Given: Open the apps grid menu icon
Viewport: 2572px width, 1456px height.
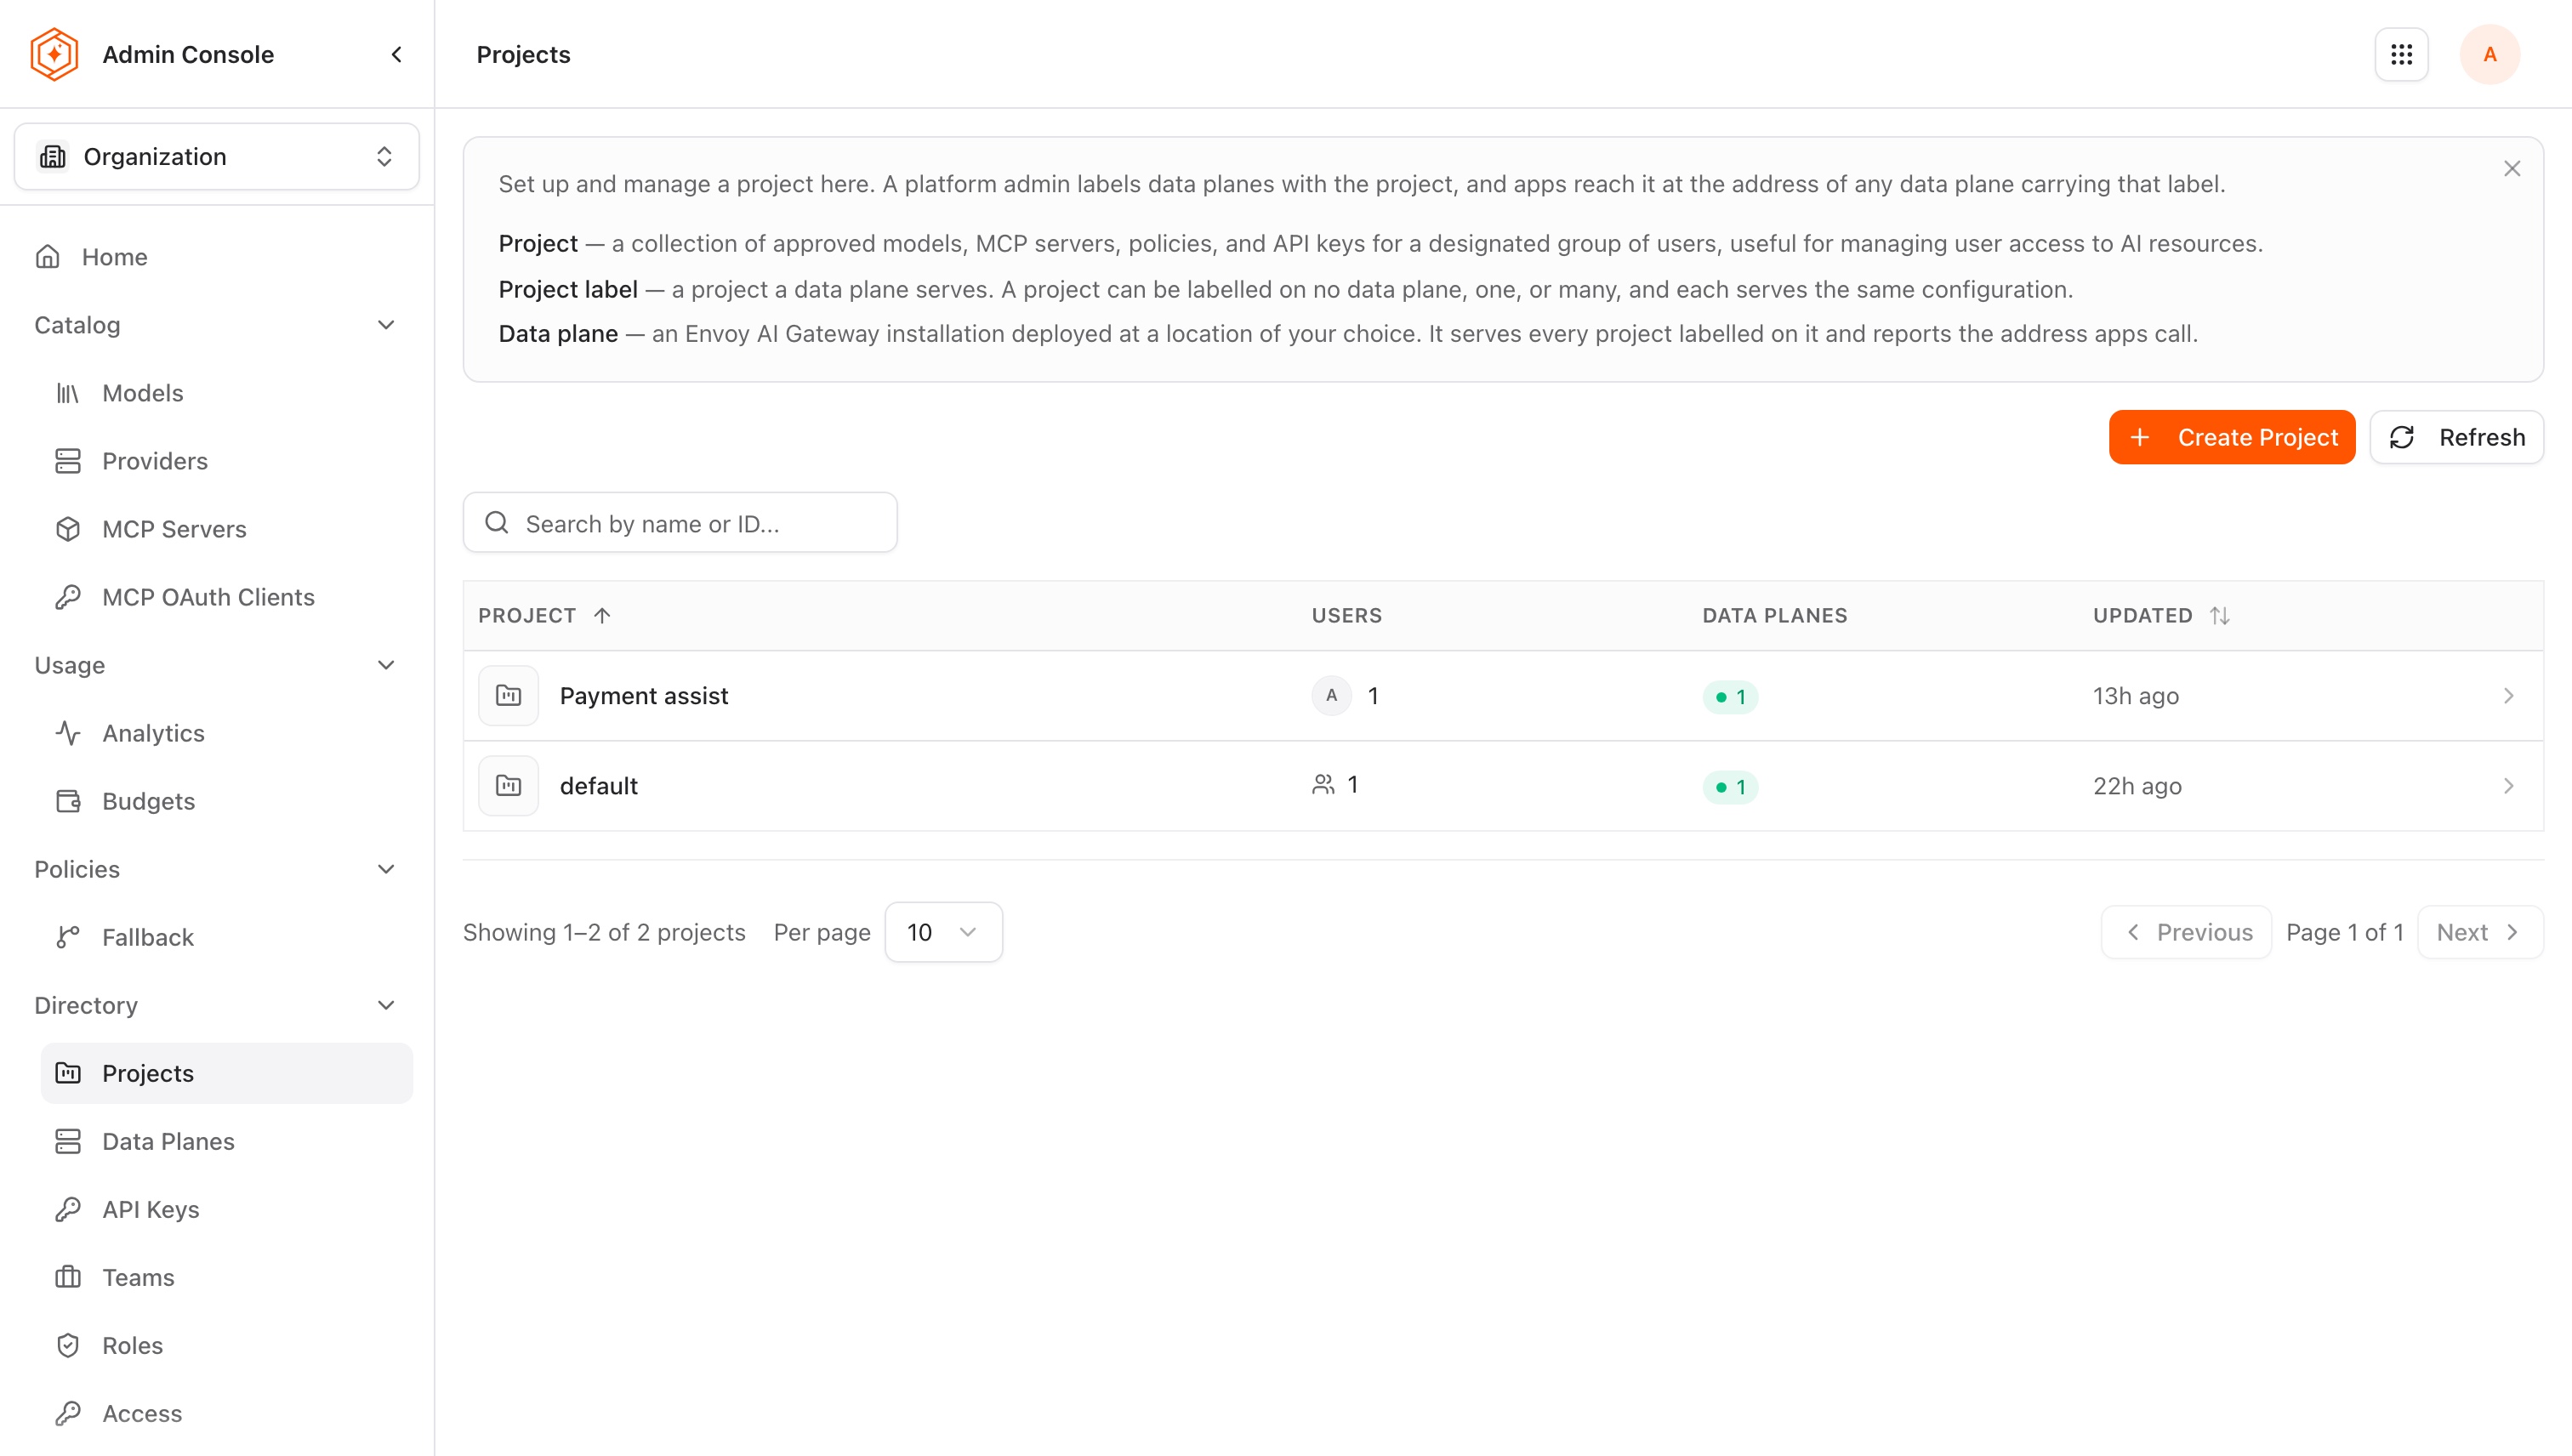Looking at the screenshot, I should coord(2401,54).
